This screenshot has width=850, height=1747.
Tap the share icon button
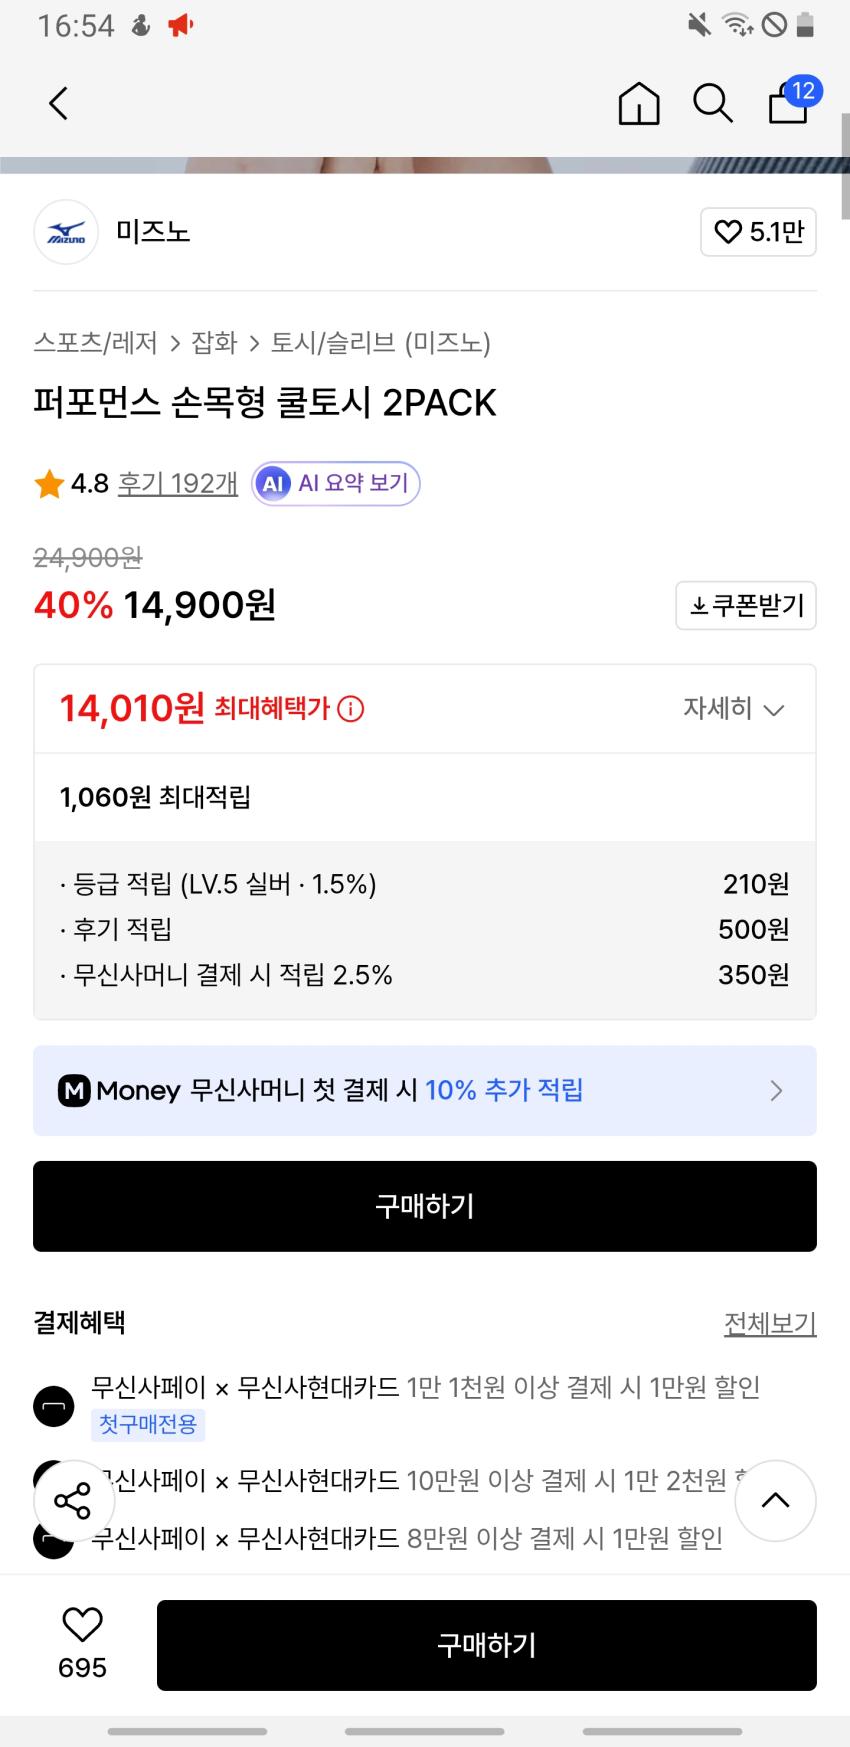73,1500
